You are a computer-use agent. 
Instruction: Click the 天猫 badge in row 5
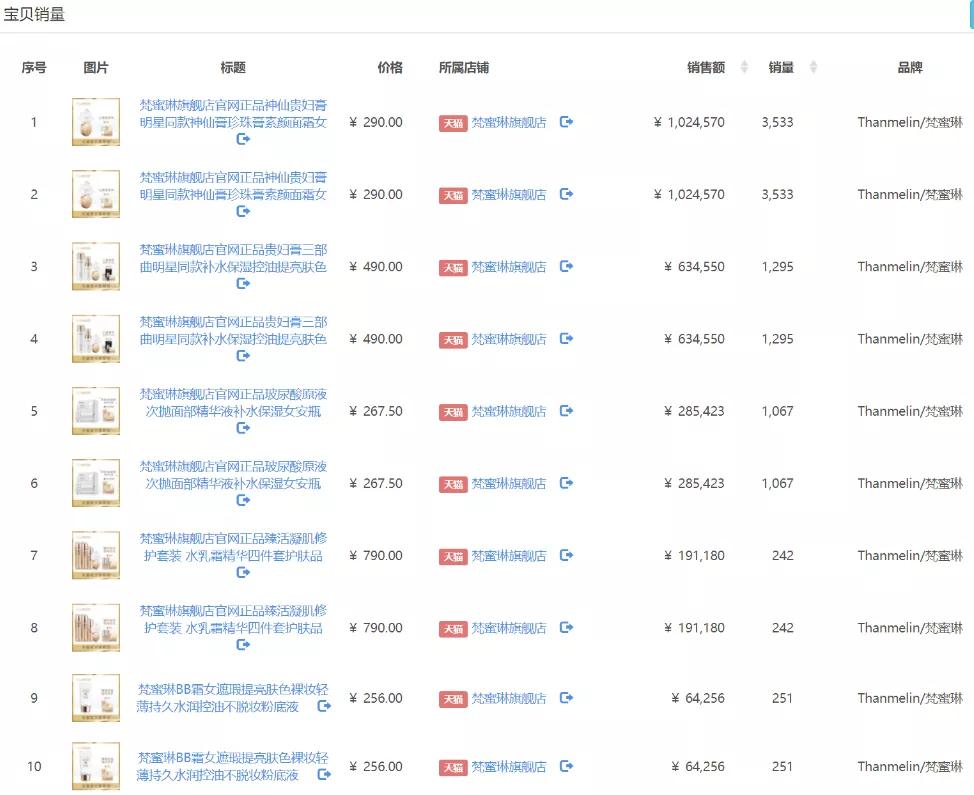(453, 412)
